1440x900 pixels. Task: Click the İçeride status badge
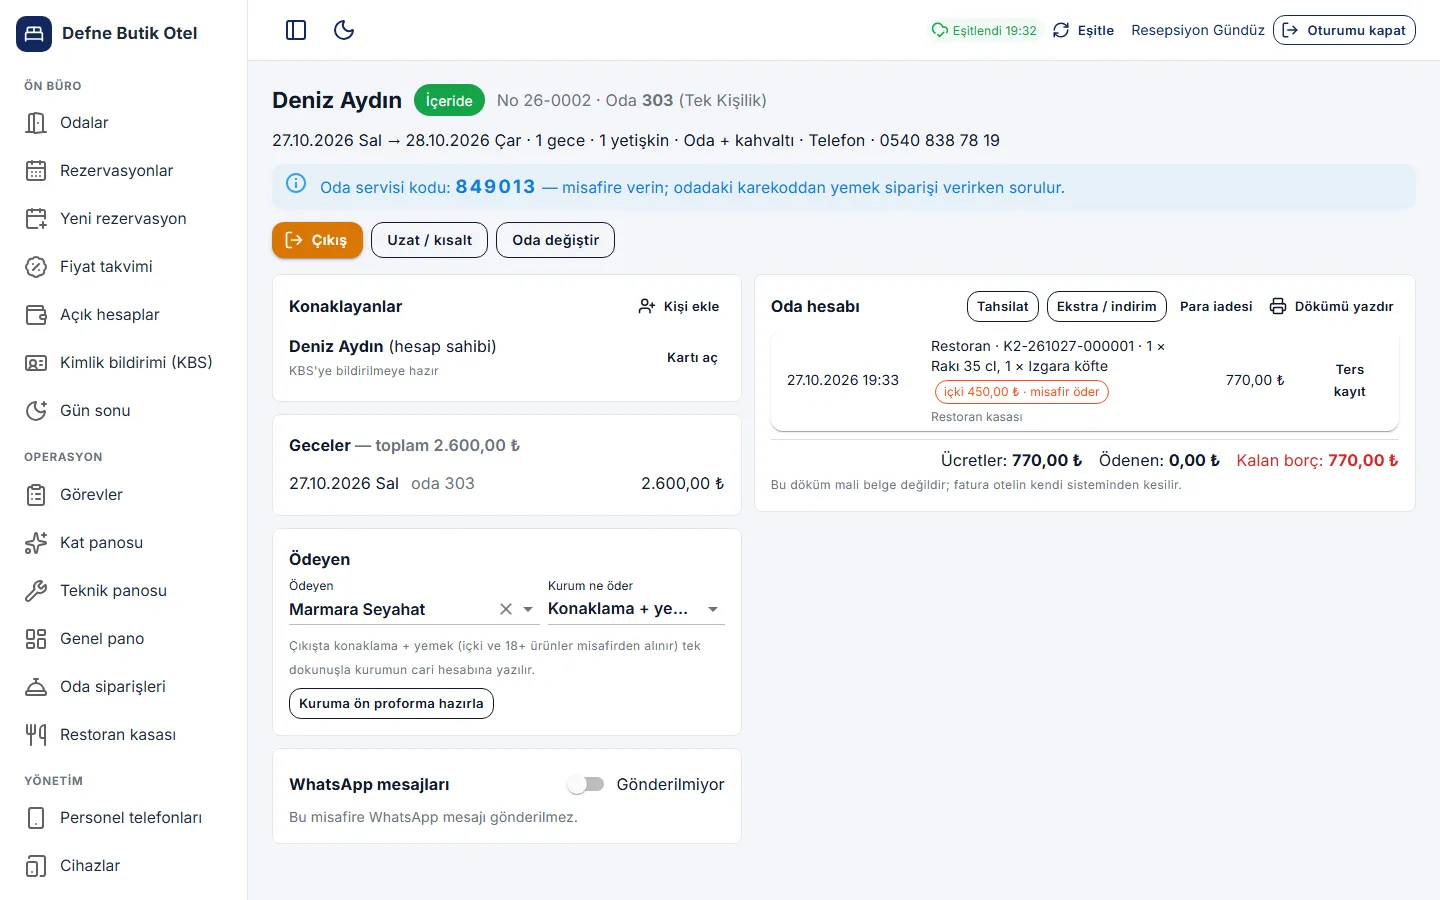[449, 100]
